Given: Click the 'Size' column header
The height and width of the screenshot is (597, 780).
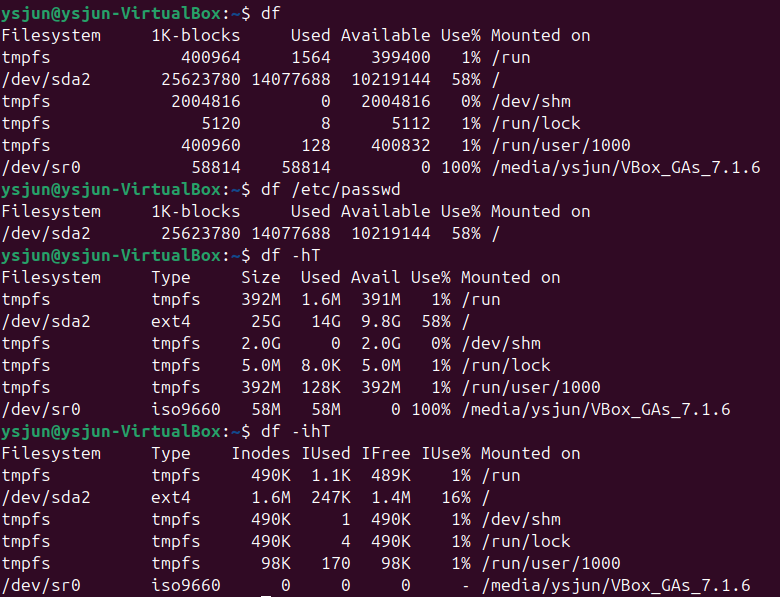Looking at the screenshot, I should [261, 278].
